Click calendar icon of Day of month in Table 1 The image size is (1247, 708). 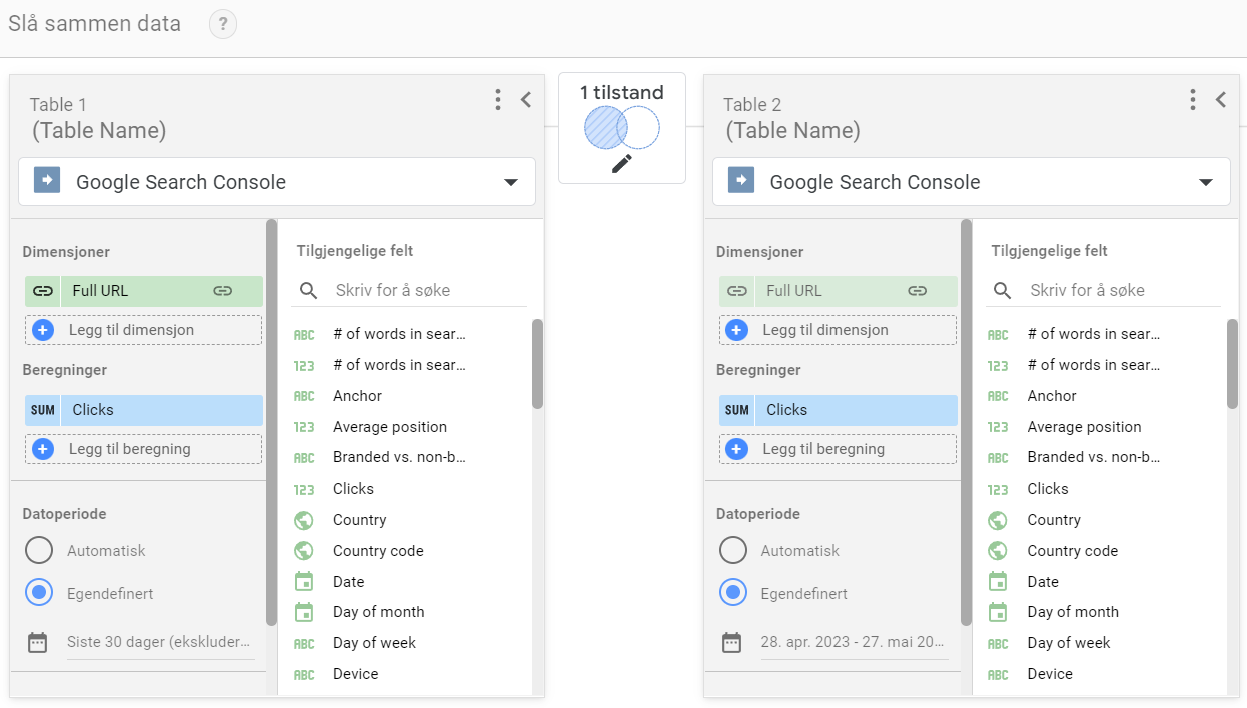tap(304, 612)
